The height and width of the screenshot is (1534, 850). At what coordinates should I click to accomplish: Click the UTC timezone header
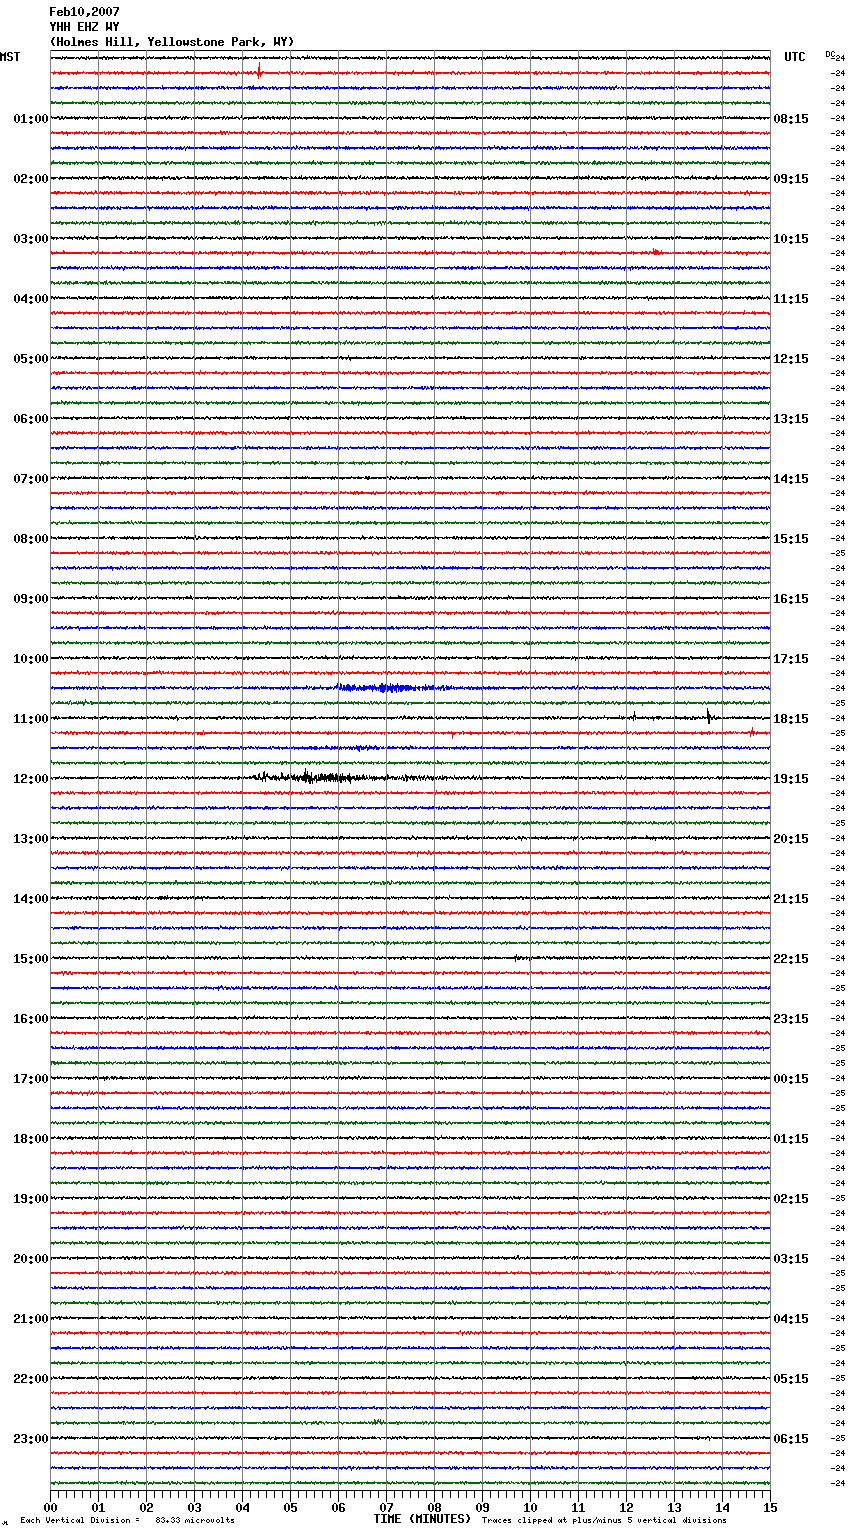point(794,57)
